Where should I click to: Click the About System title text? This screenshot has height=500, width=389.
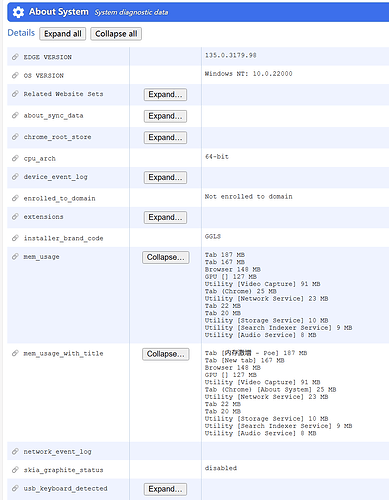tap(59, 12)
